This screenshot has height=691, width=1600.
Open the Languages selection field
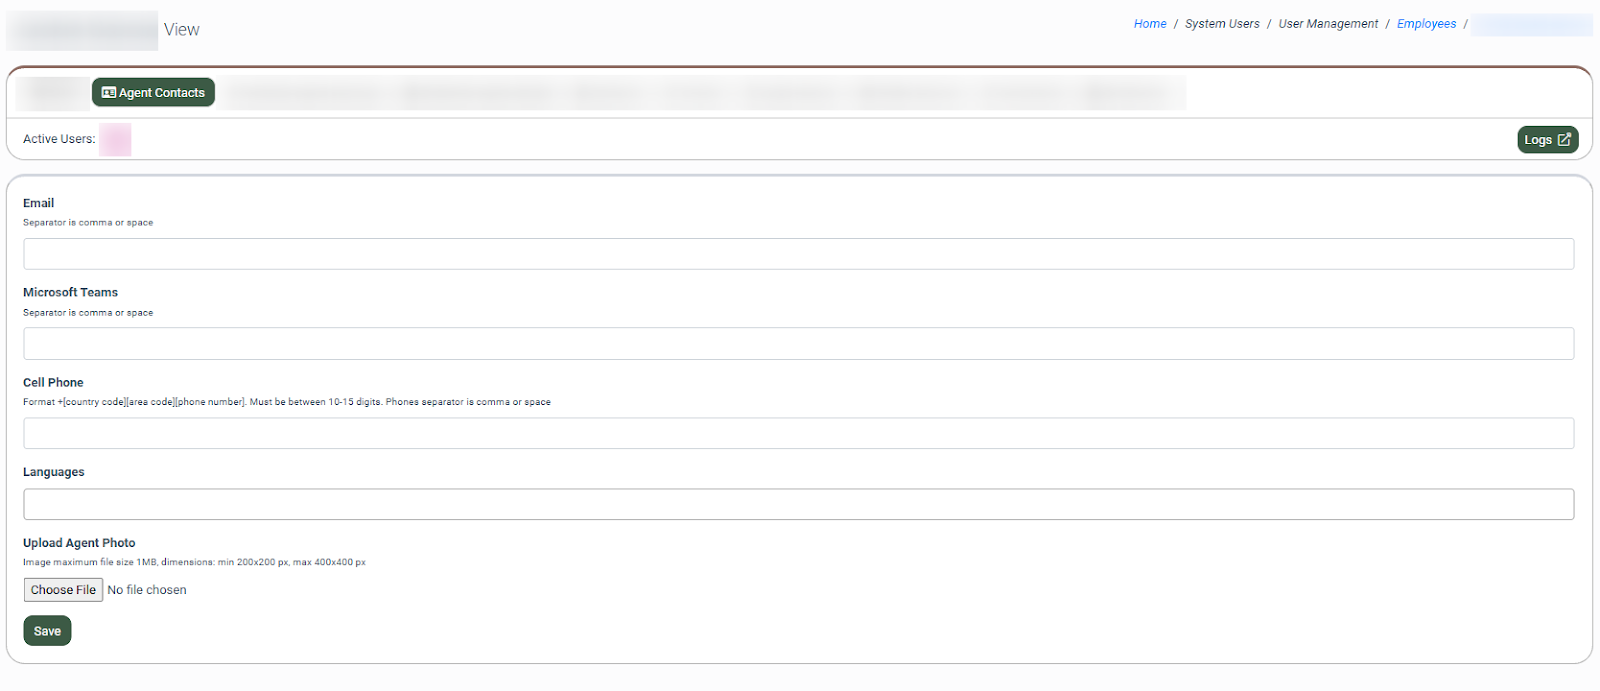[798, 504]
